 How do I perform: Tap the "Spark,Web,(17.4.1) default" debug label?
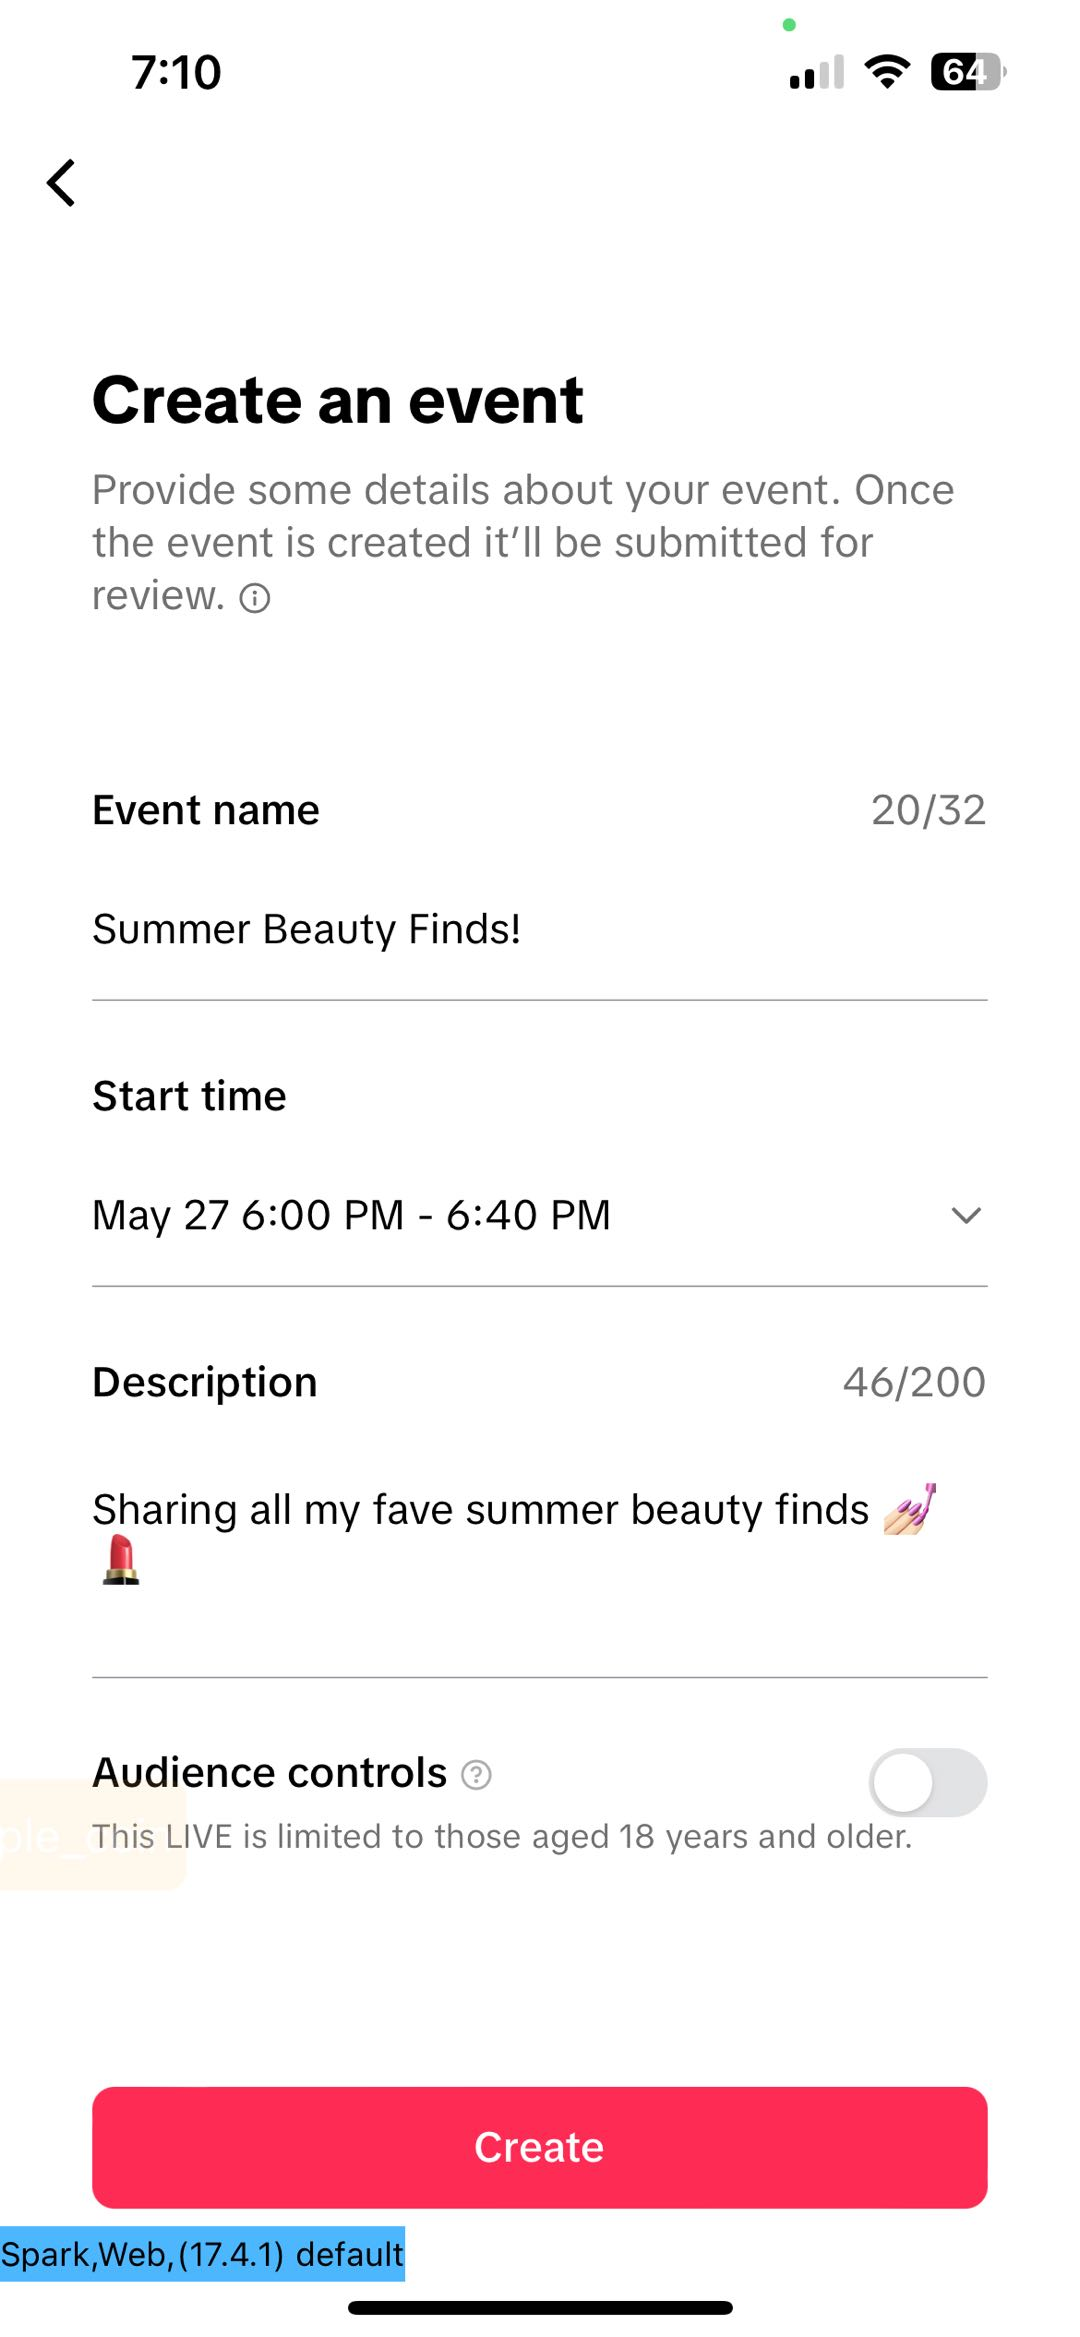coord(202,2254)
